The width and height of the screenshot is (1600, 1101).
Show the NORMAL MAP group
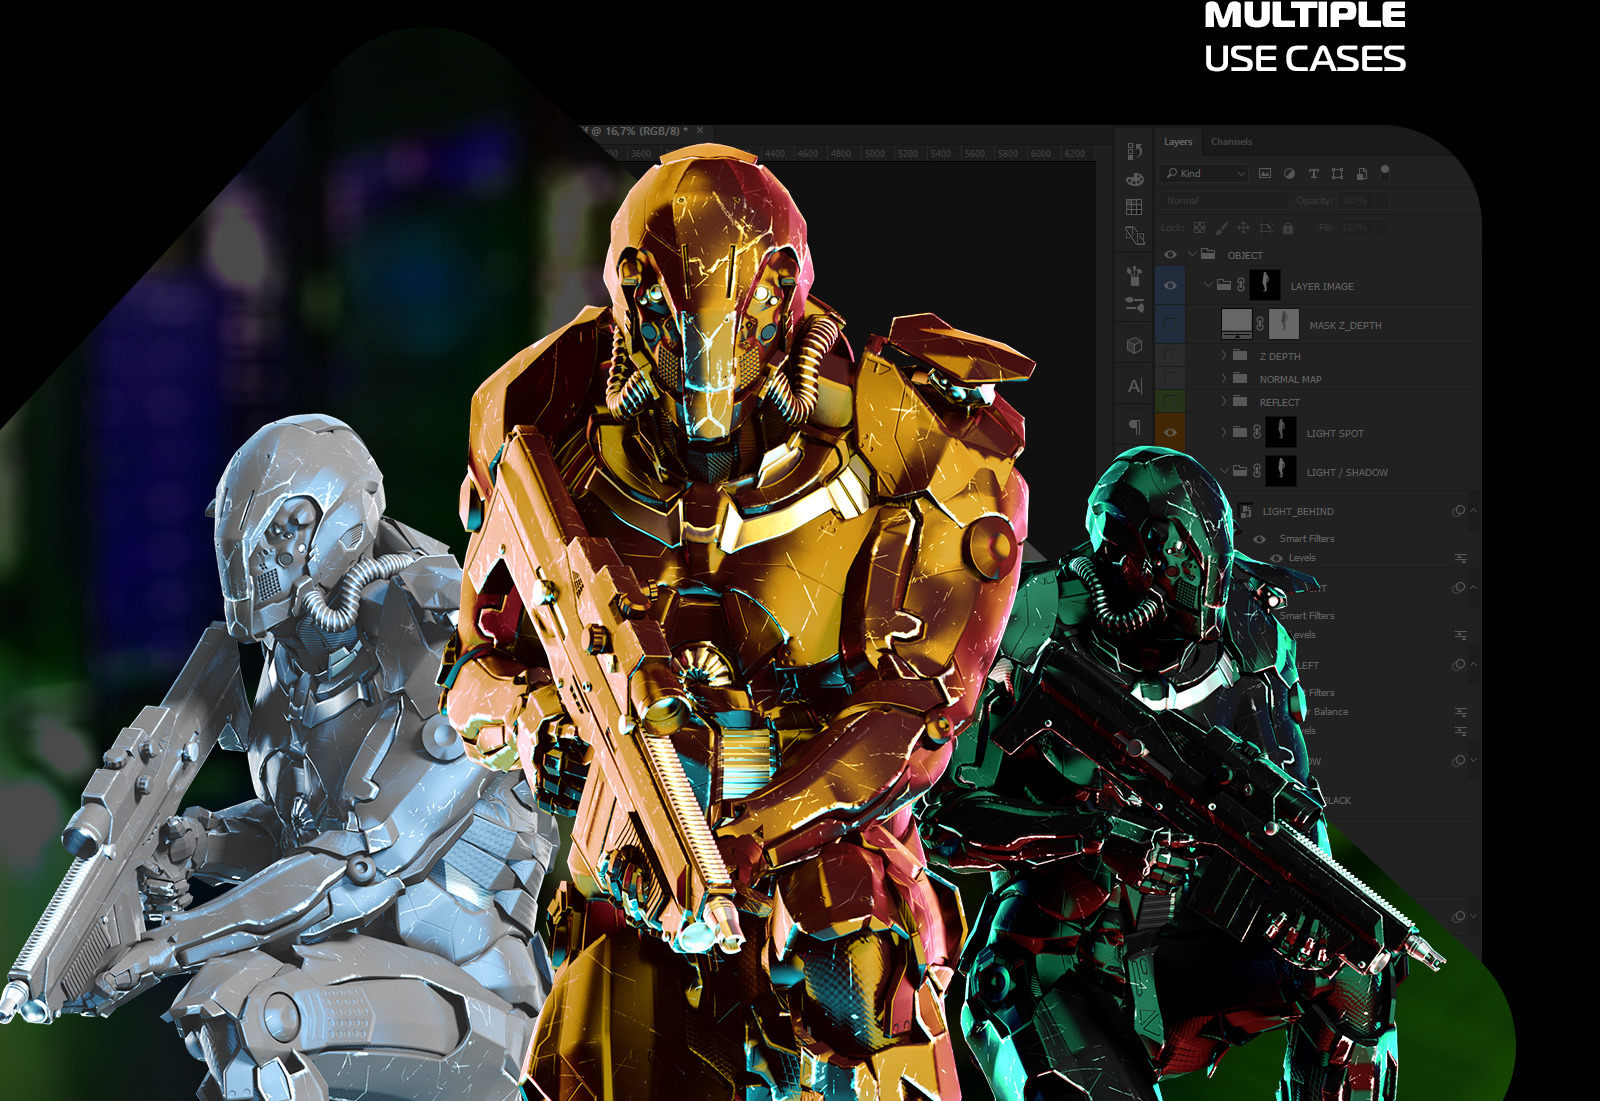coord(1170,378)
